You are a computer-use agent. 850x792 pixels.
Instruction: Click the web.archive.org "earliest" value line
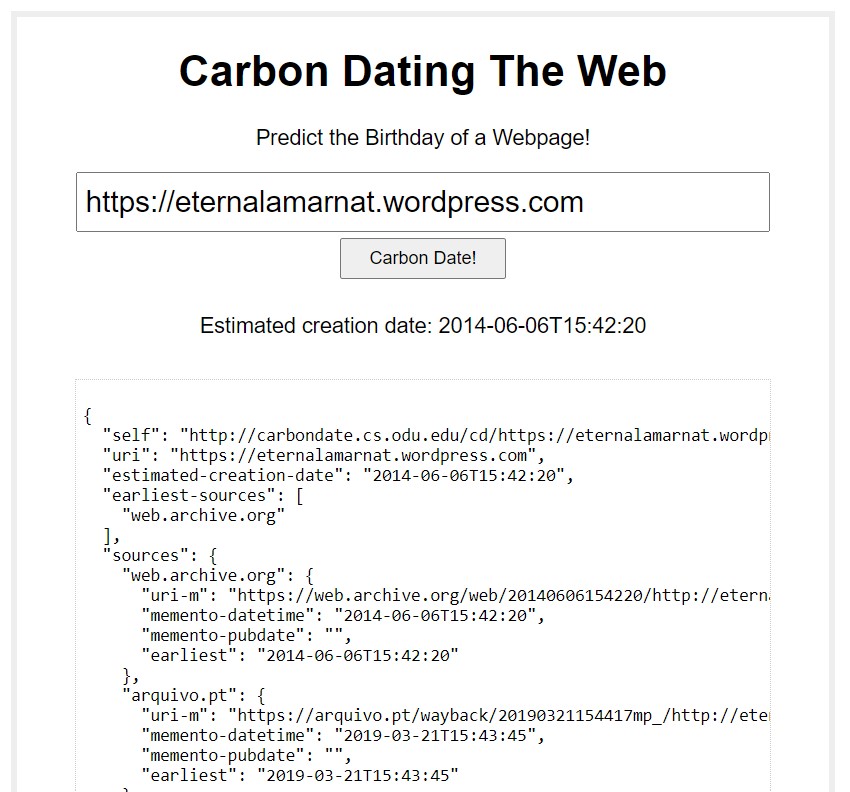[x=300, y=655]
